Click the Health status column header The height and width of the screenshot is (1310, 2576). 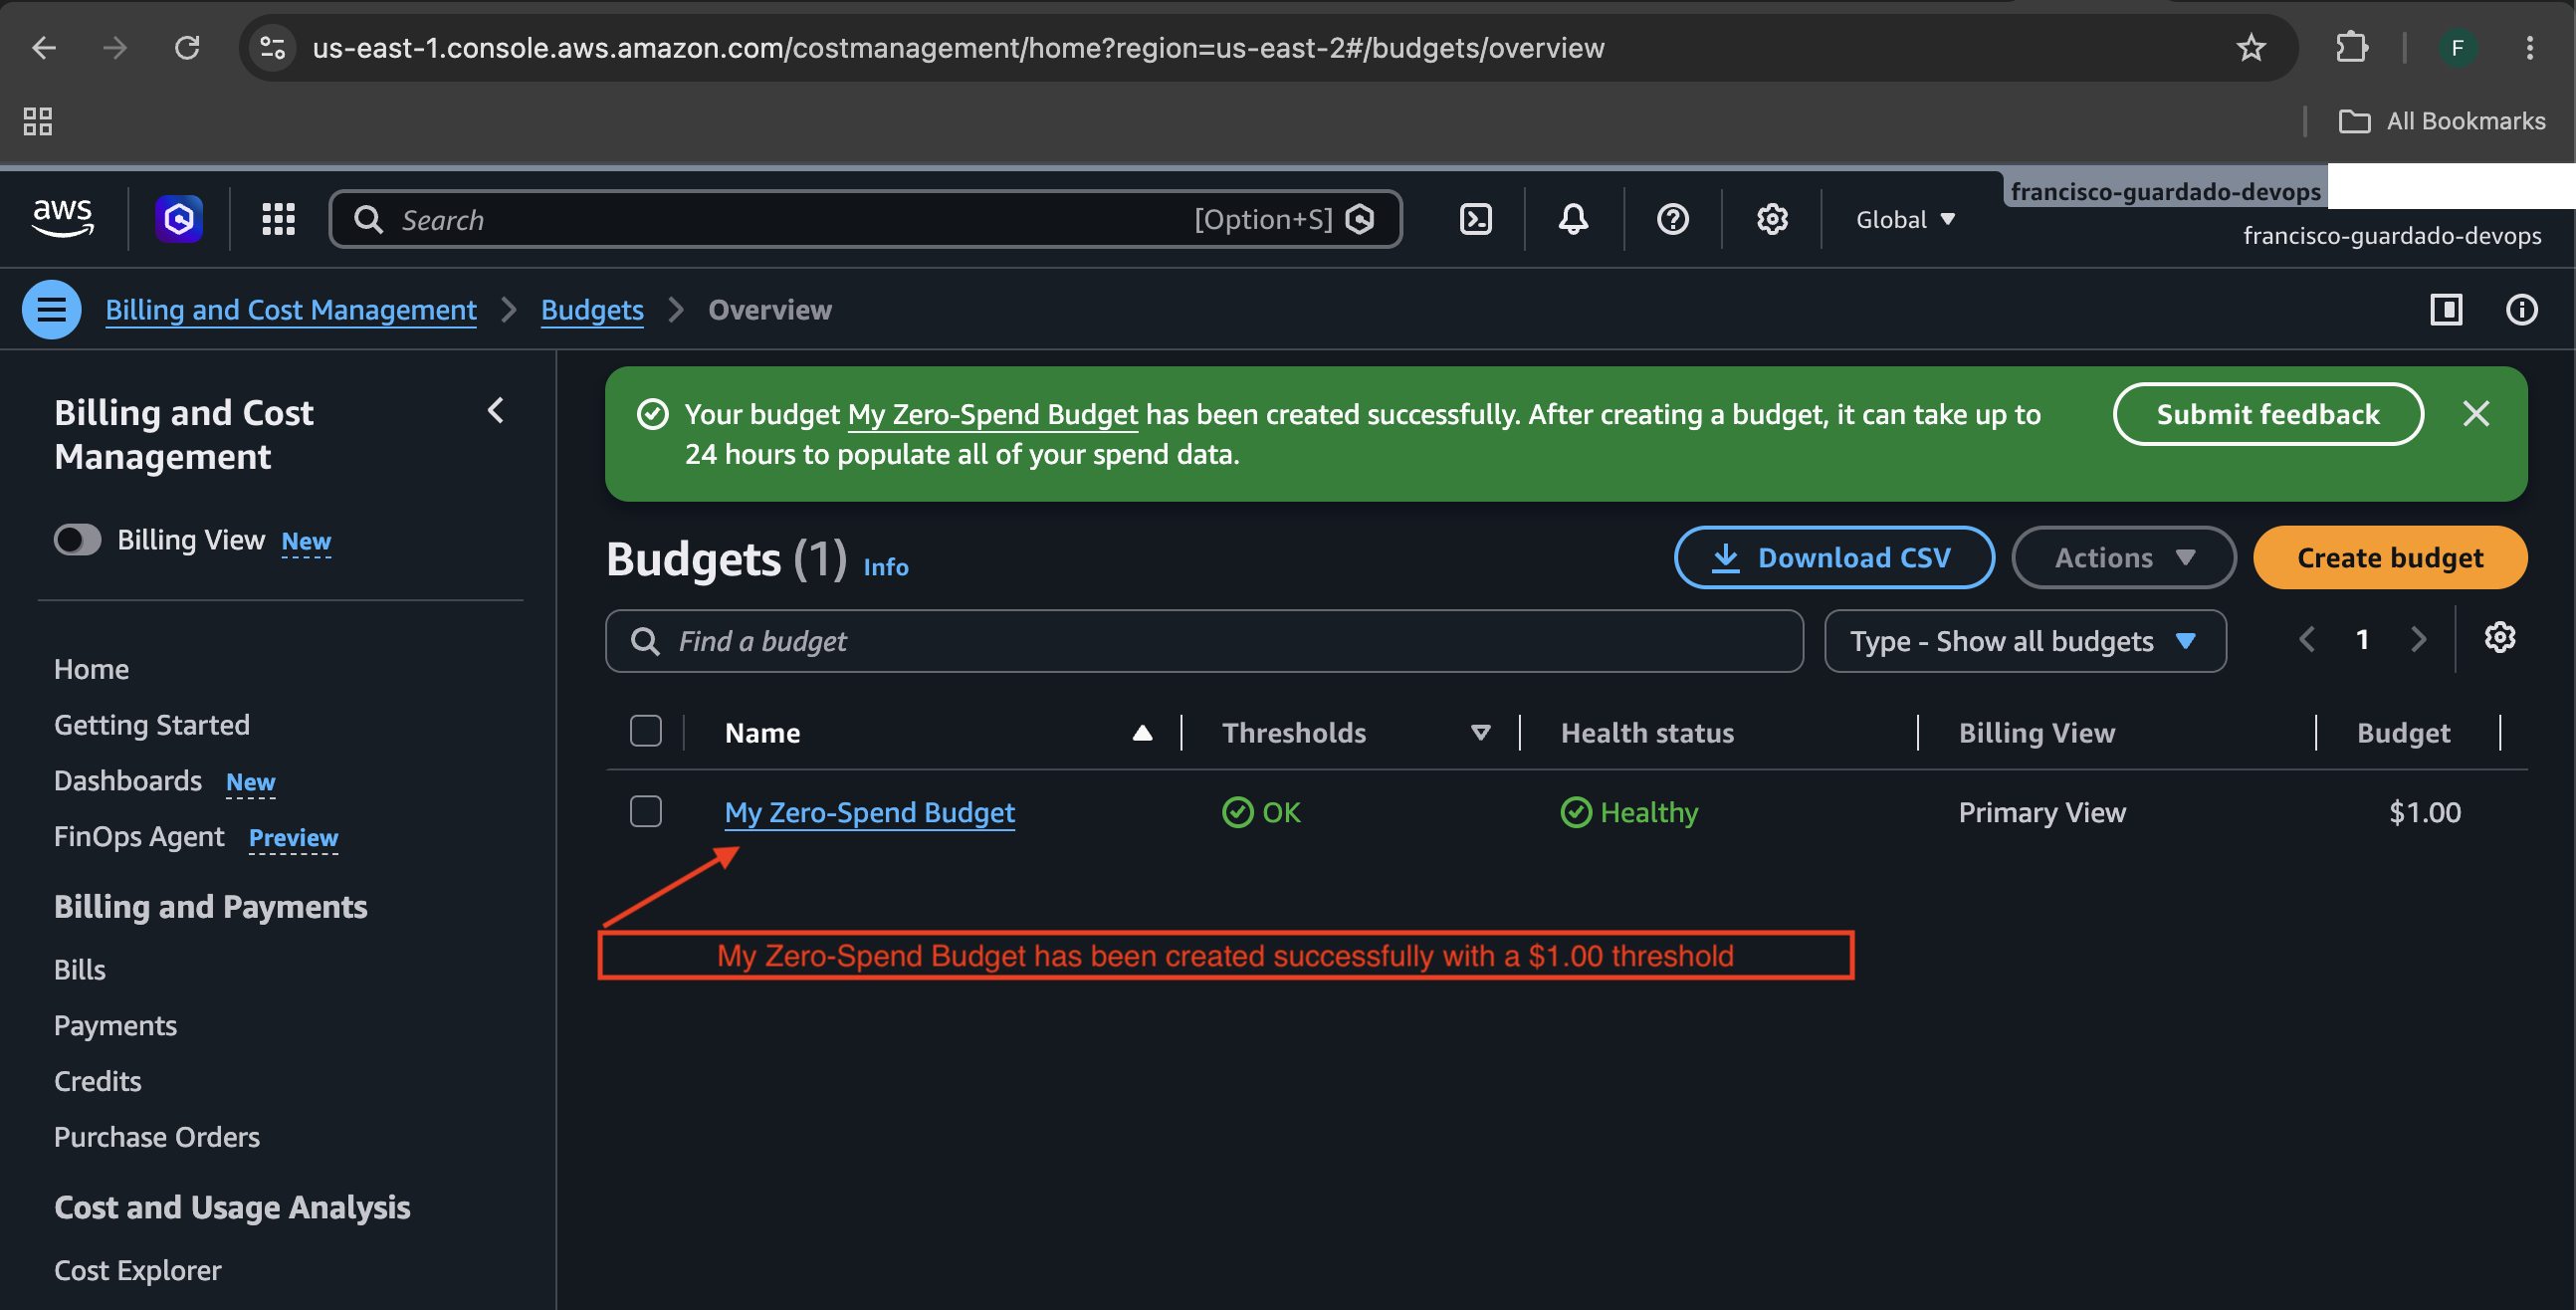[1647, 733]
